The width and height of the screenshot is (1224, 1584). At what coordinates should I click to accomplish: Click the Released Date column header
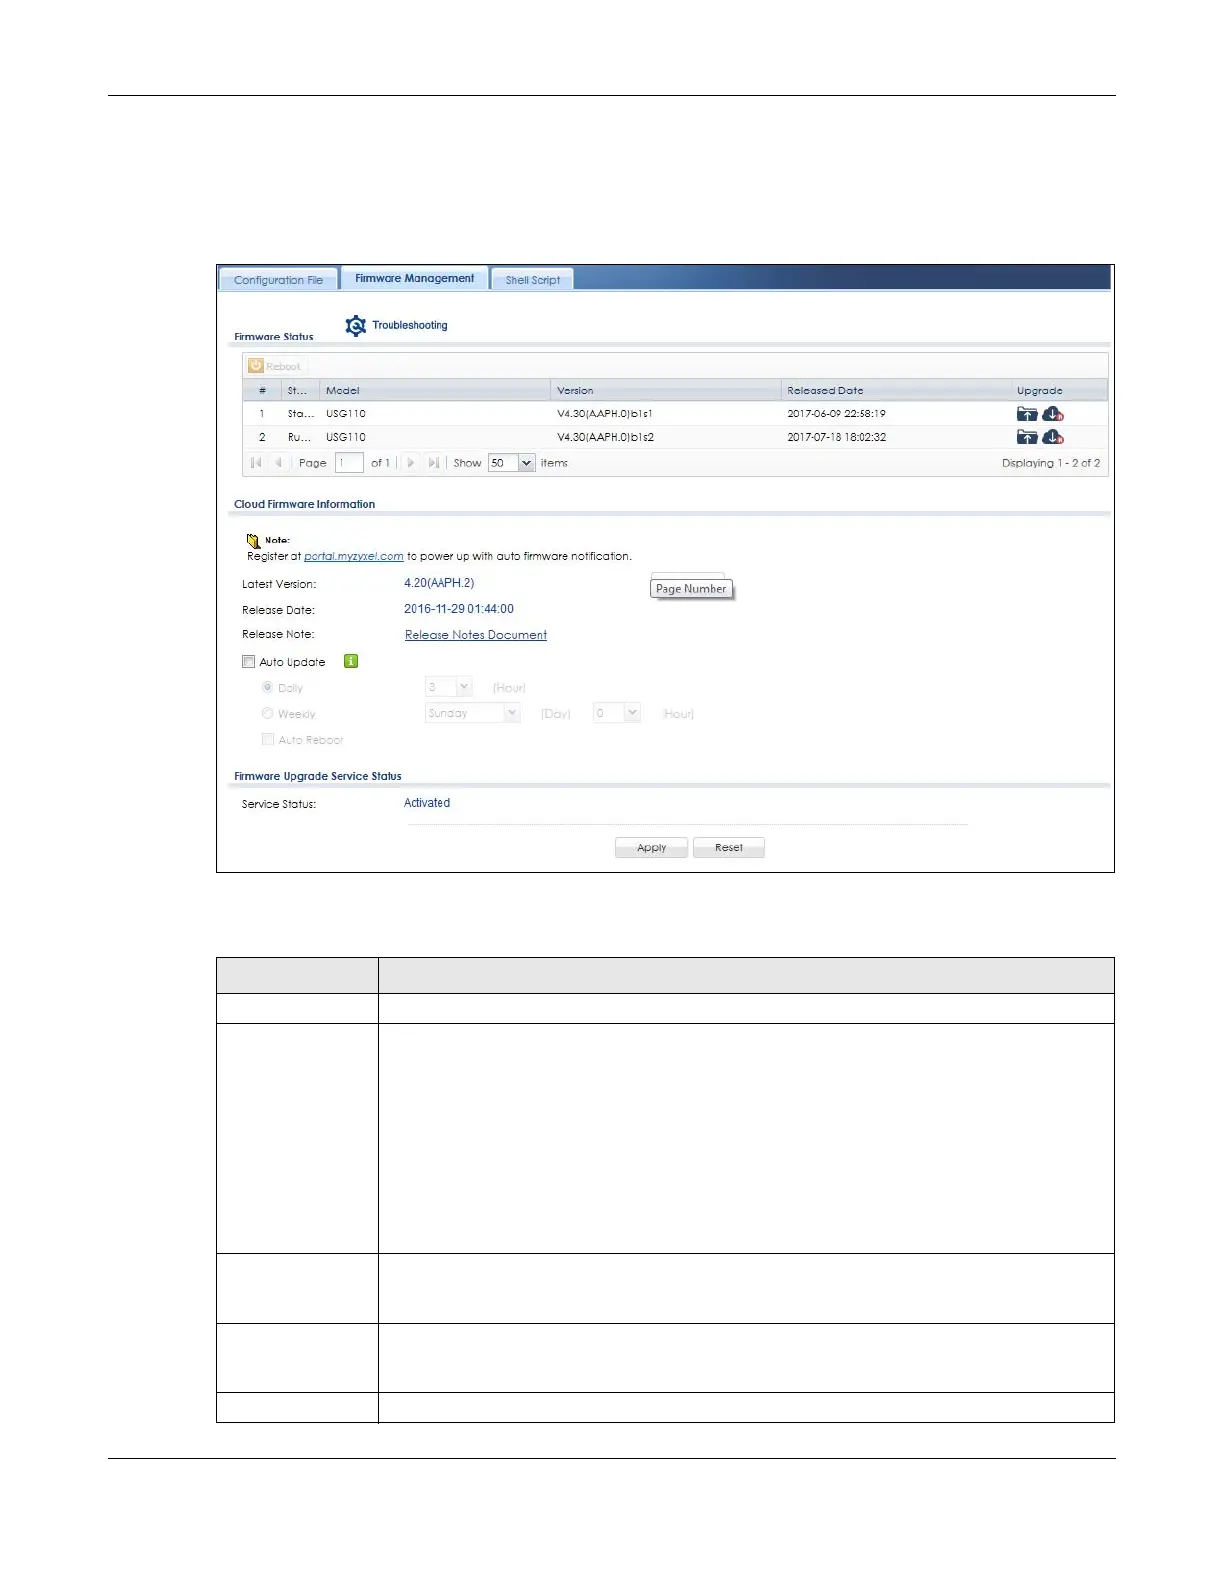(x=895, y=391)
